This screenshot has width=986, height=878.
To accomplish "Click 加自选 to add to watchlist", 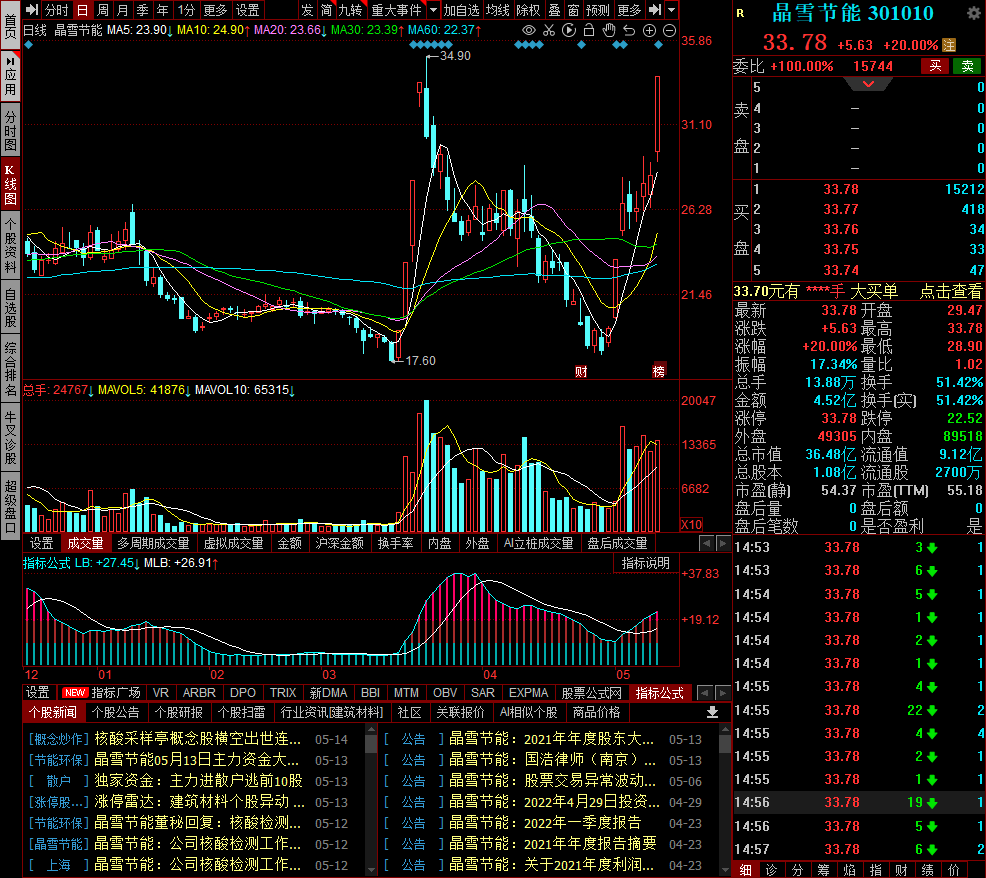I will point(462,10).
